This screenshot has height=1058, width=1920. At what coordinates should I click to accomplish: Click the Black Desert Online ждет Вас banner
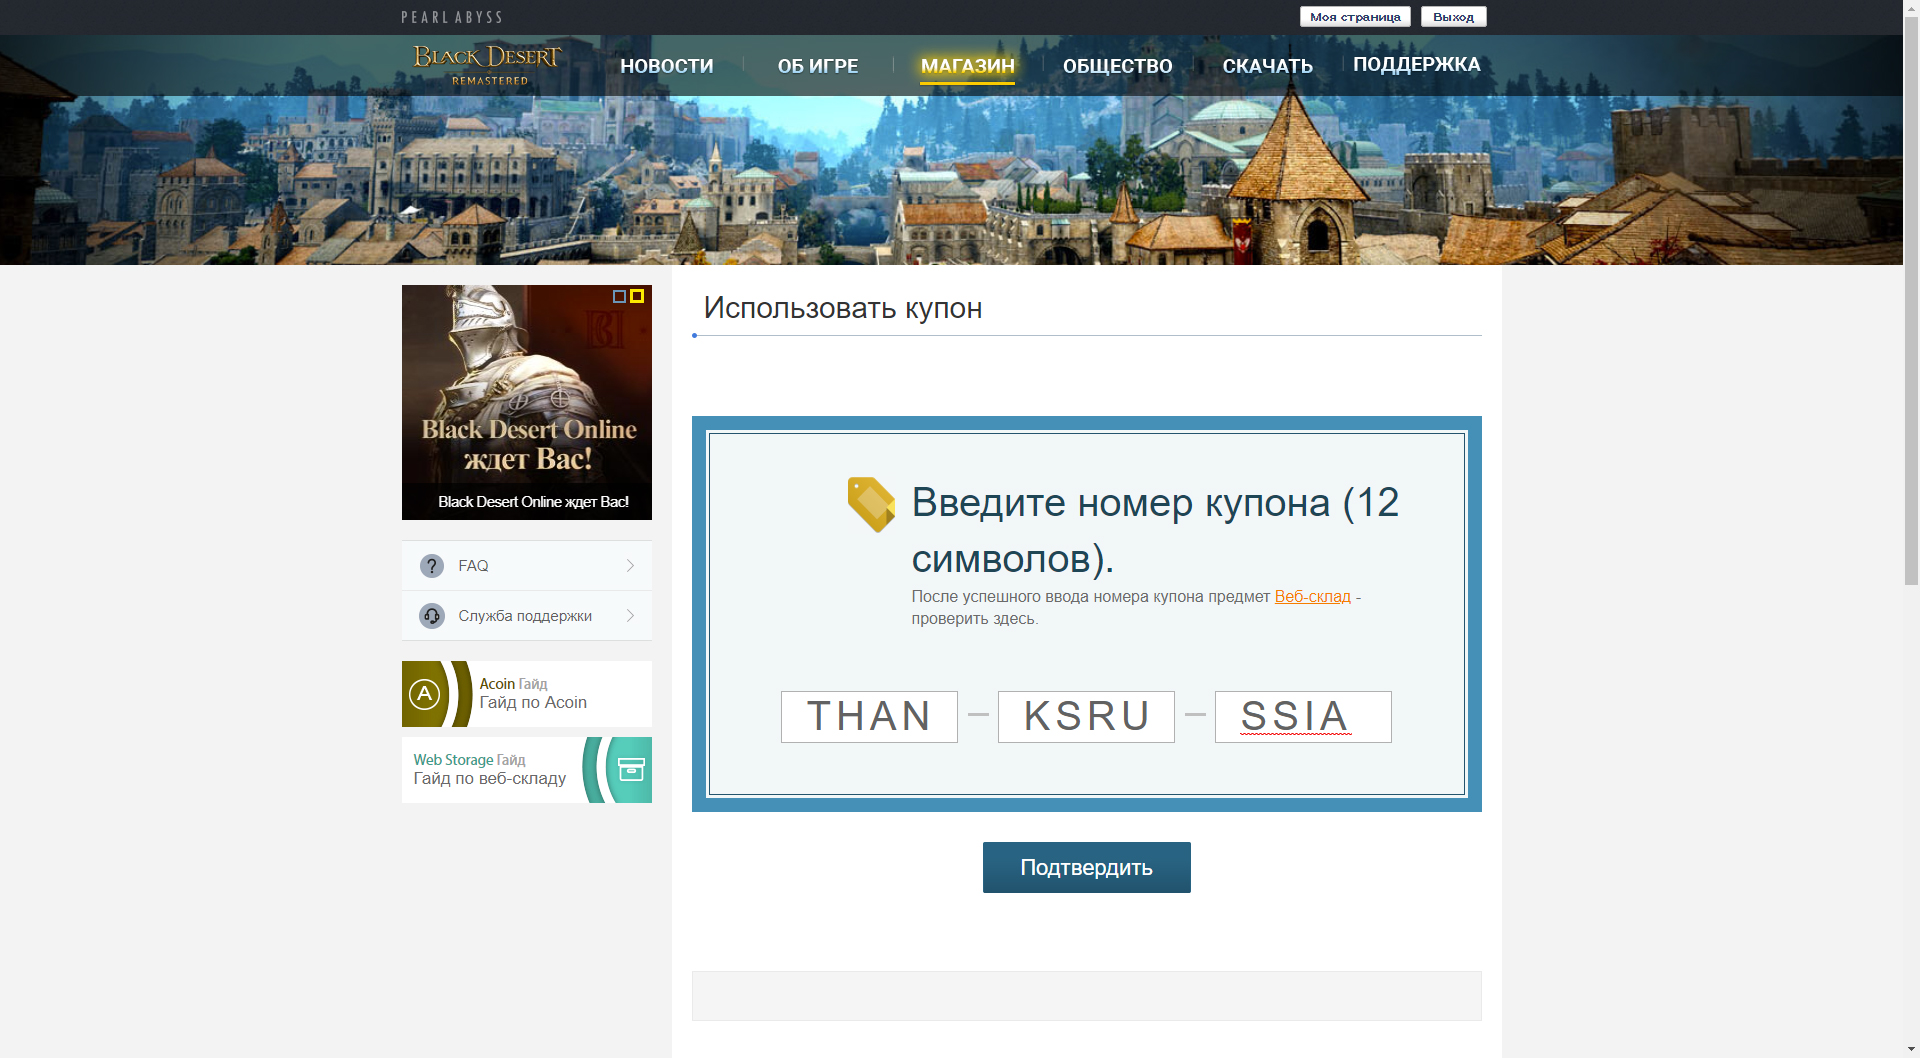click(527, 402)
